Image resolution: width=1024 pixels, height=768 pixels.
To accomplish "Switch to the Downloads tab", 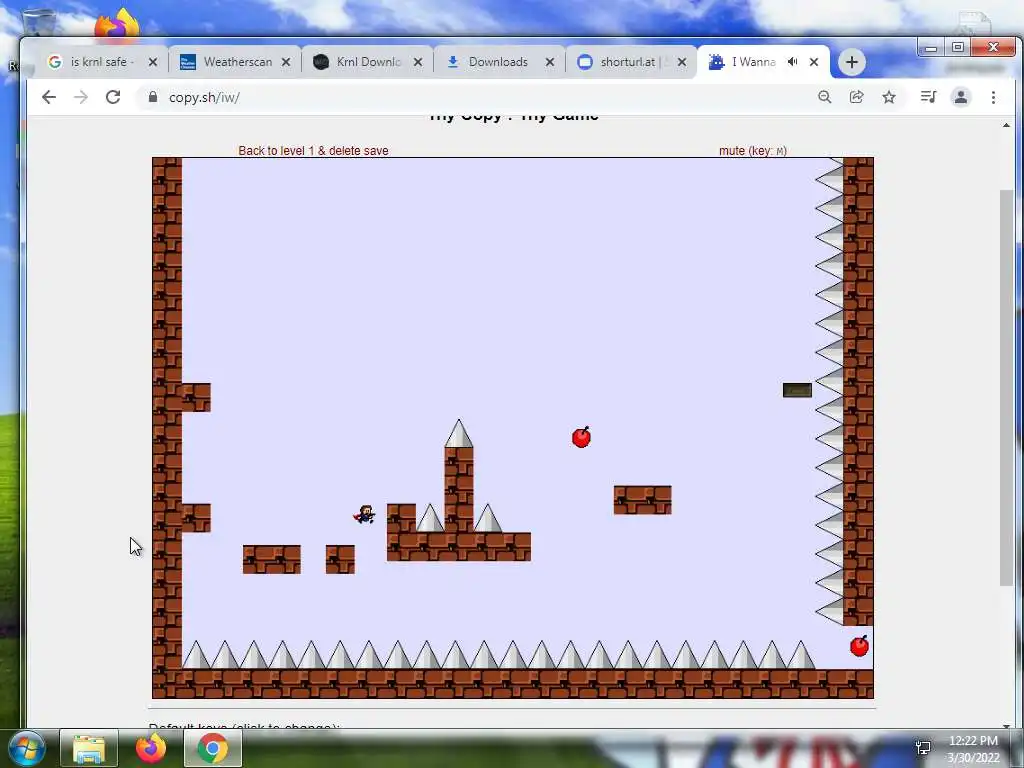I will (498, 62).
